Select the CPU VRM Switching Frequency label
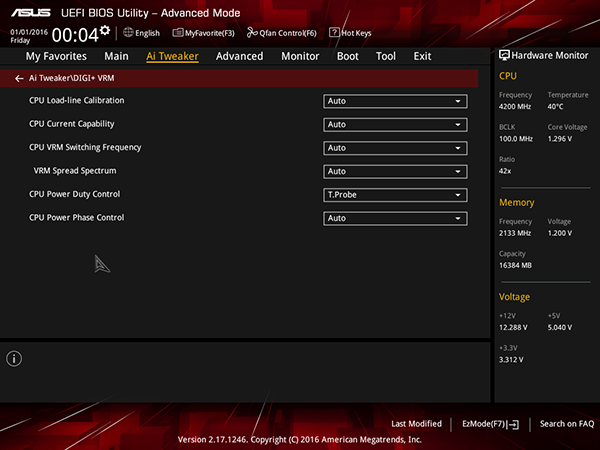 (85, 147)
